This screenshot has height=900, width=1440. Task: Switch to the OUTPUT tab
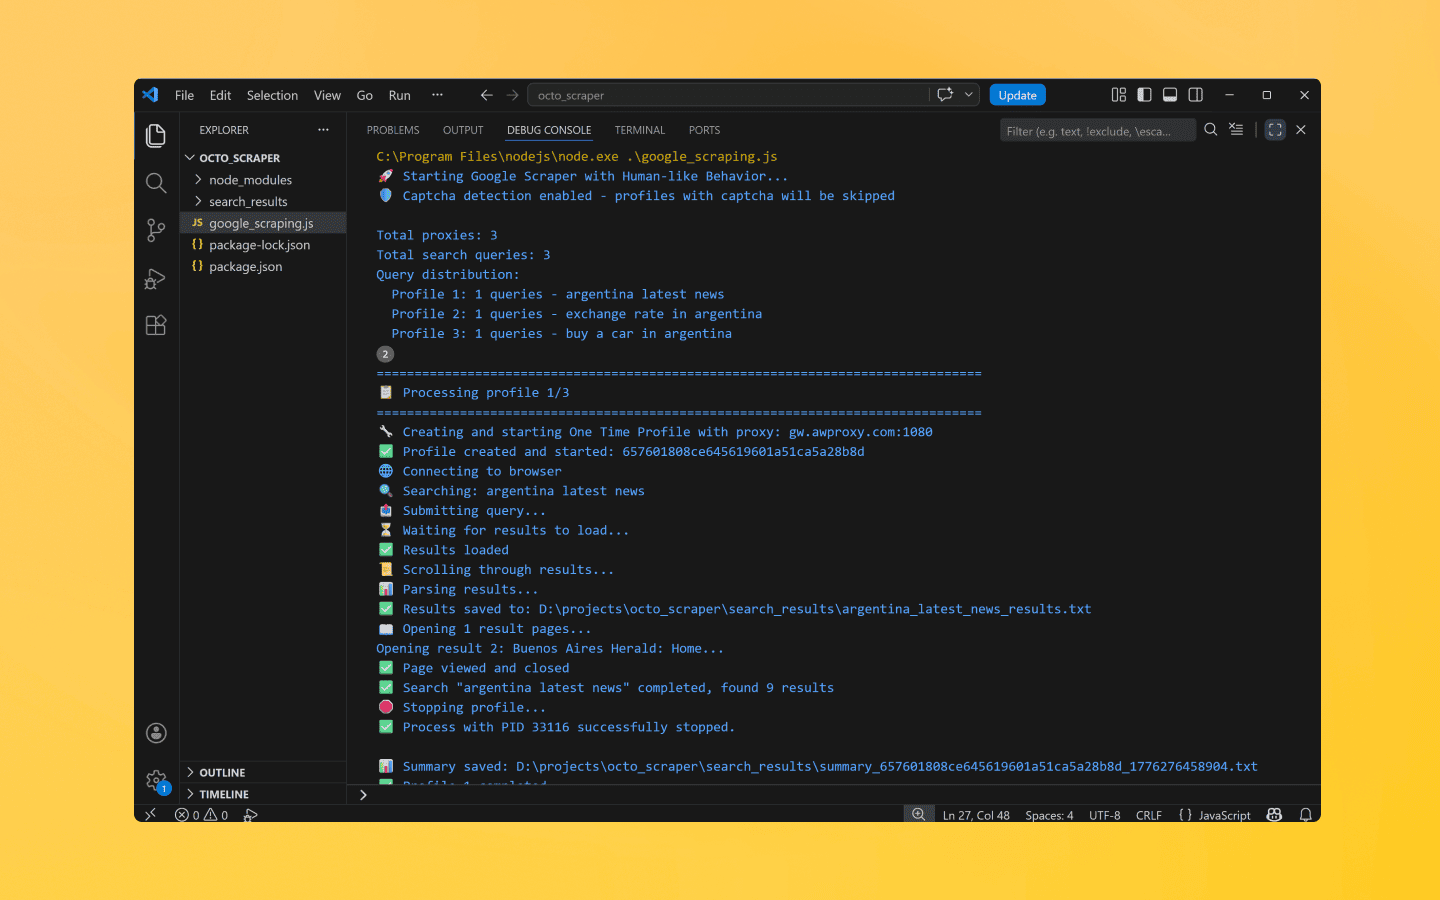(x=463, y=130)
